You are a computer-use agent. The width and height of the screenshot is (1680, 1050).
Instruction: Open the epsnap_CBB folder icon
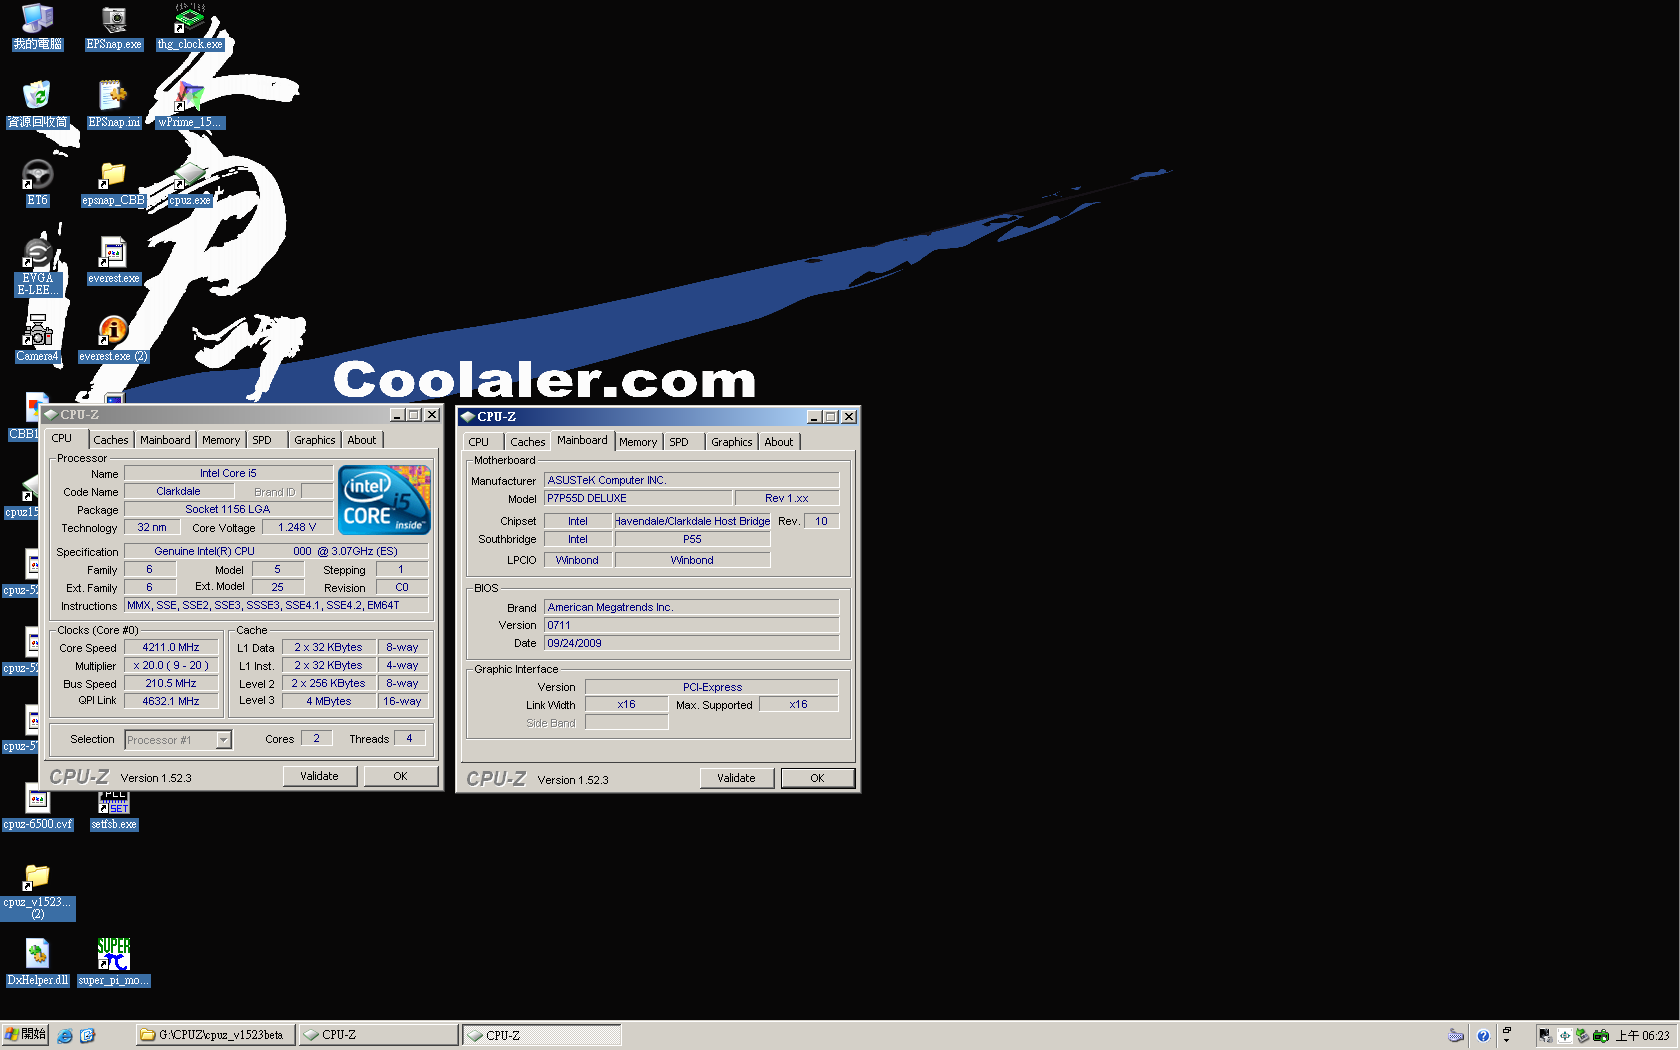coord(113,185)
